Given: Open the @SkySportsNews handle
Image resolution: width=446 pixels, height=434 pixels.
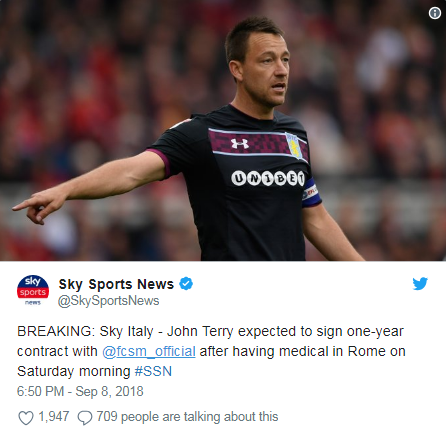Looking at the screenshot, I should [x=108, y=301].
